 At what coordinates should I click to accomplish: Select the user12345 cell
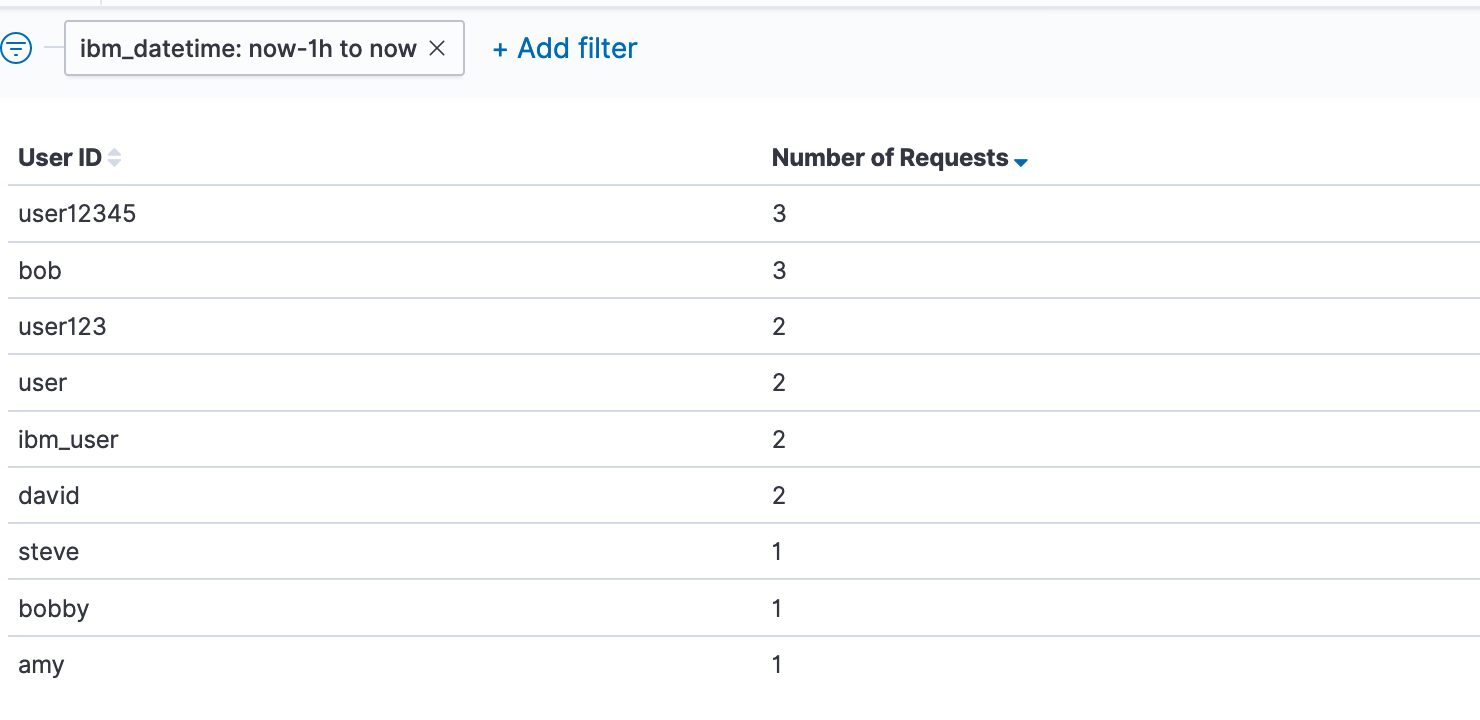pos(77,214)
